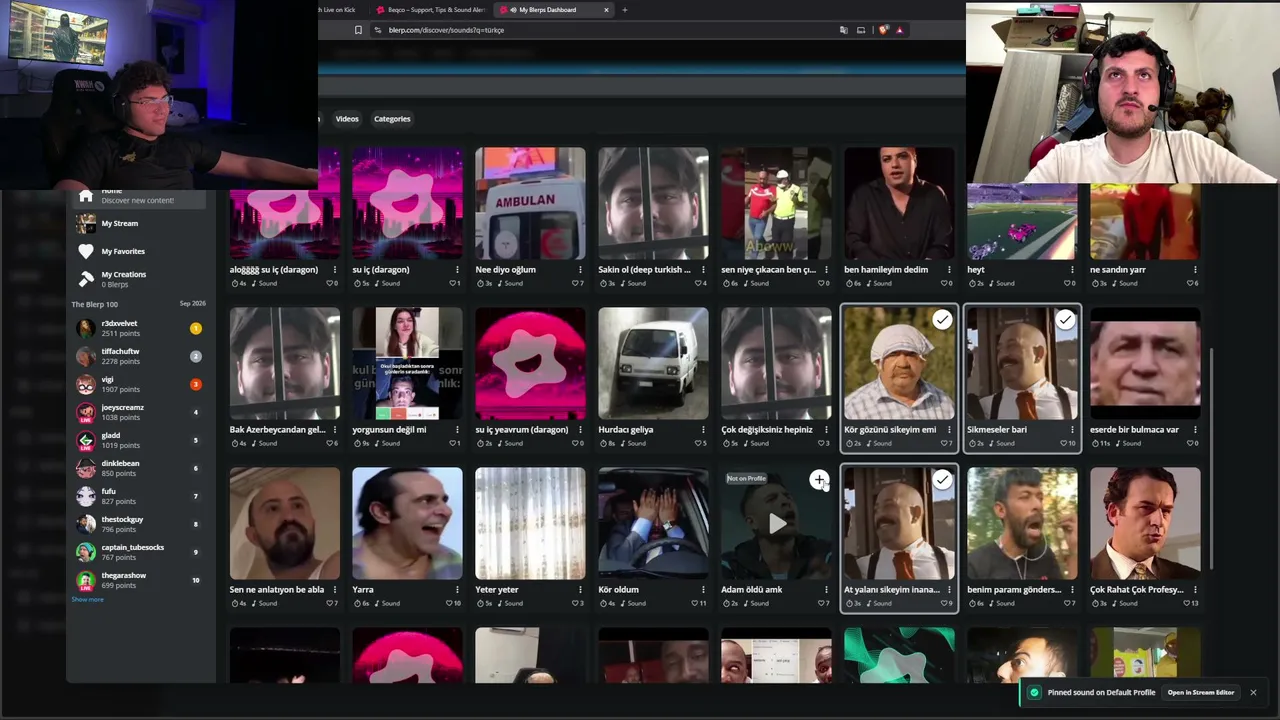Expand the 'Bak Azerbeycandan gel...' card menu

coord(334,429)
